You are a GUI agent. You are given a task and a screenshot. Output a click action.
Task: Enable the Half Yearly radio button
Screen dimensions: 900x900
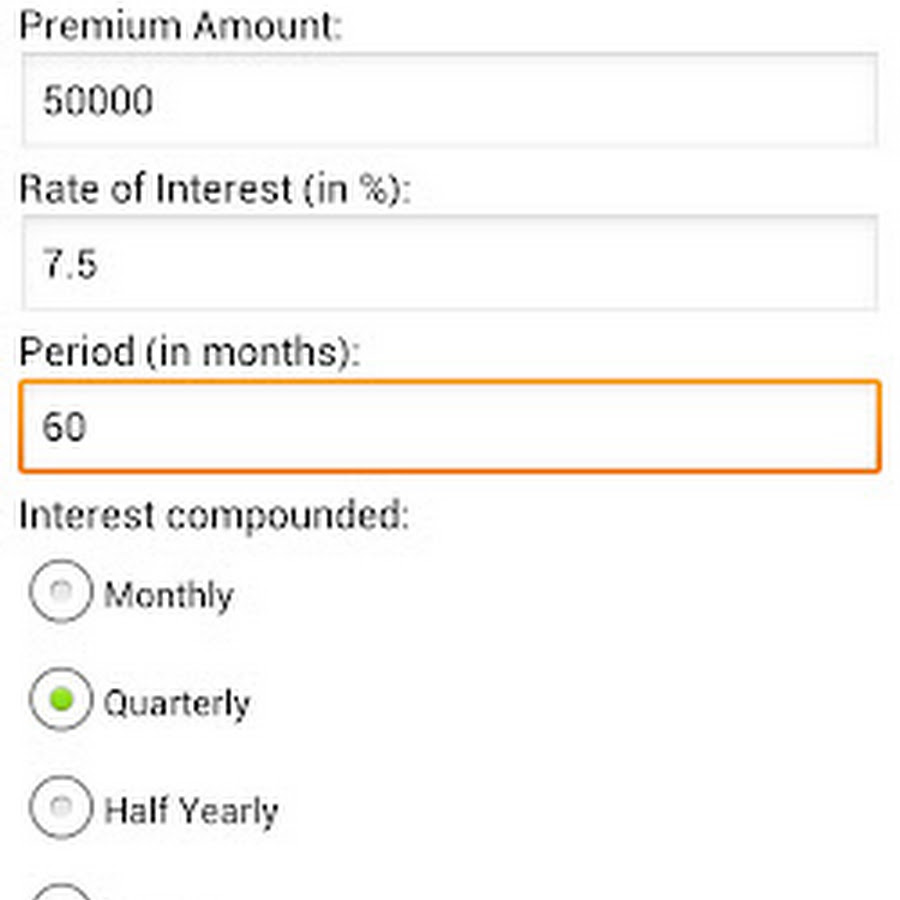(61, 807)
